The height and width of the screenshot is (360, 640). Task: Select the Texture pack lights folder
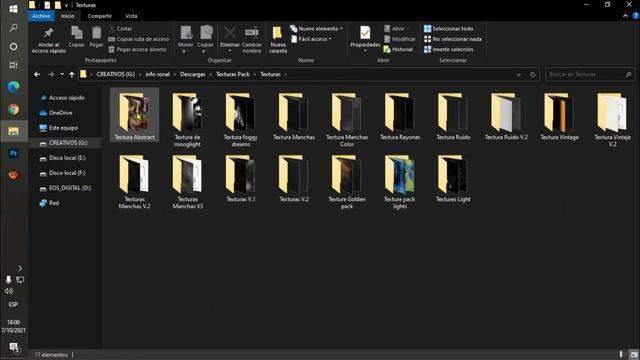click(400, 182)
